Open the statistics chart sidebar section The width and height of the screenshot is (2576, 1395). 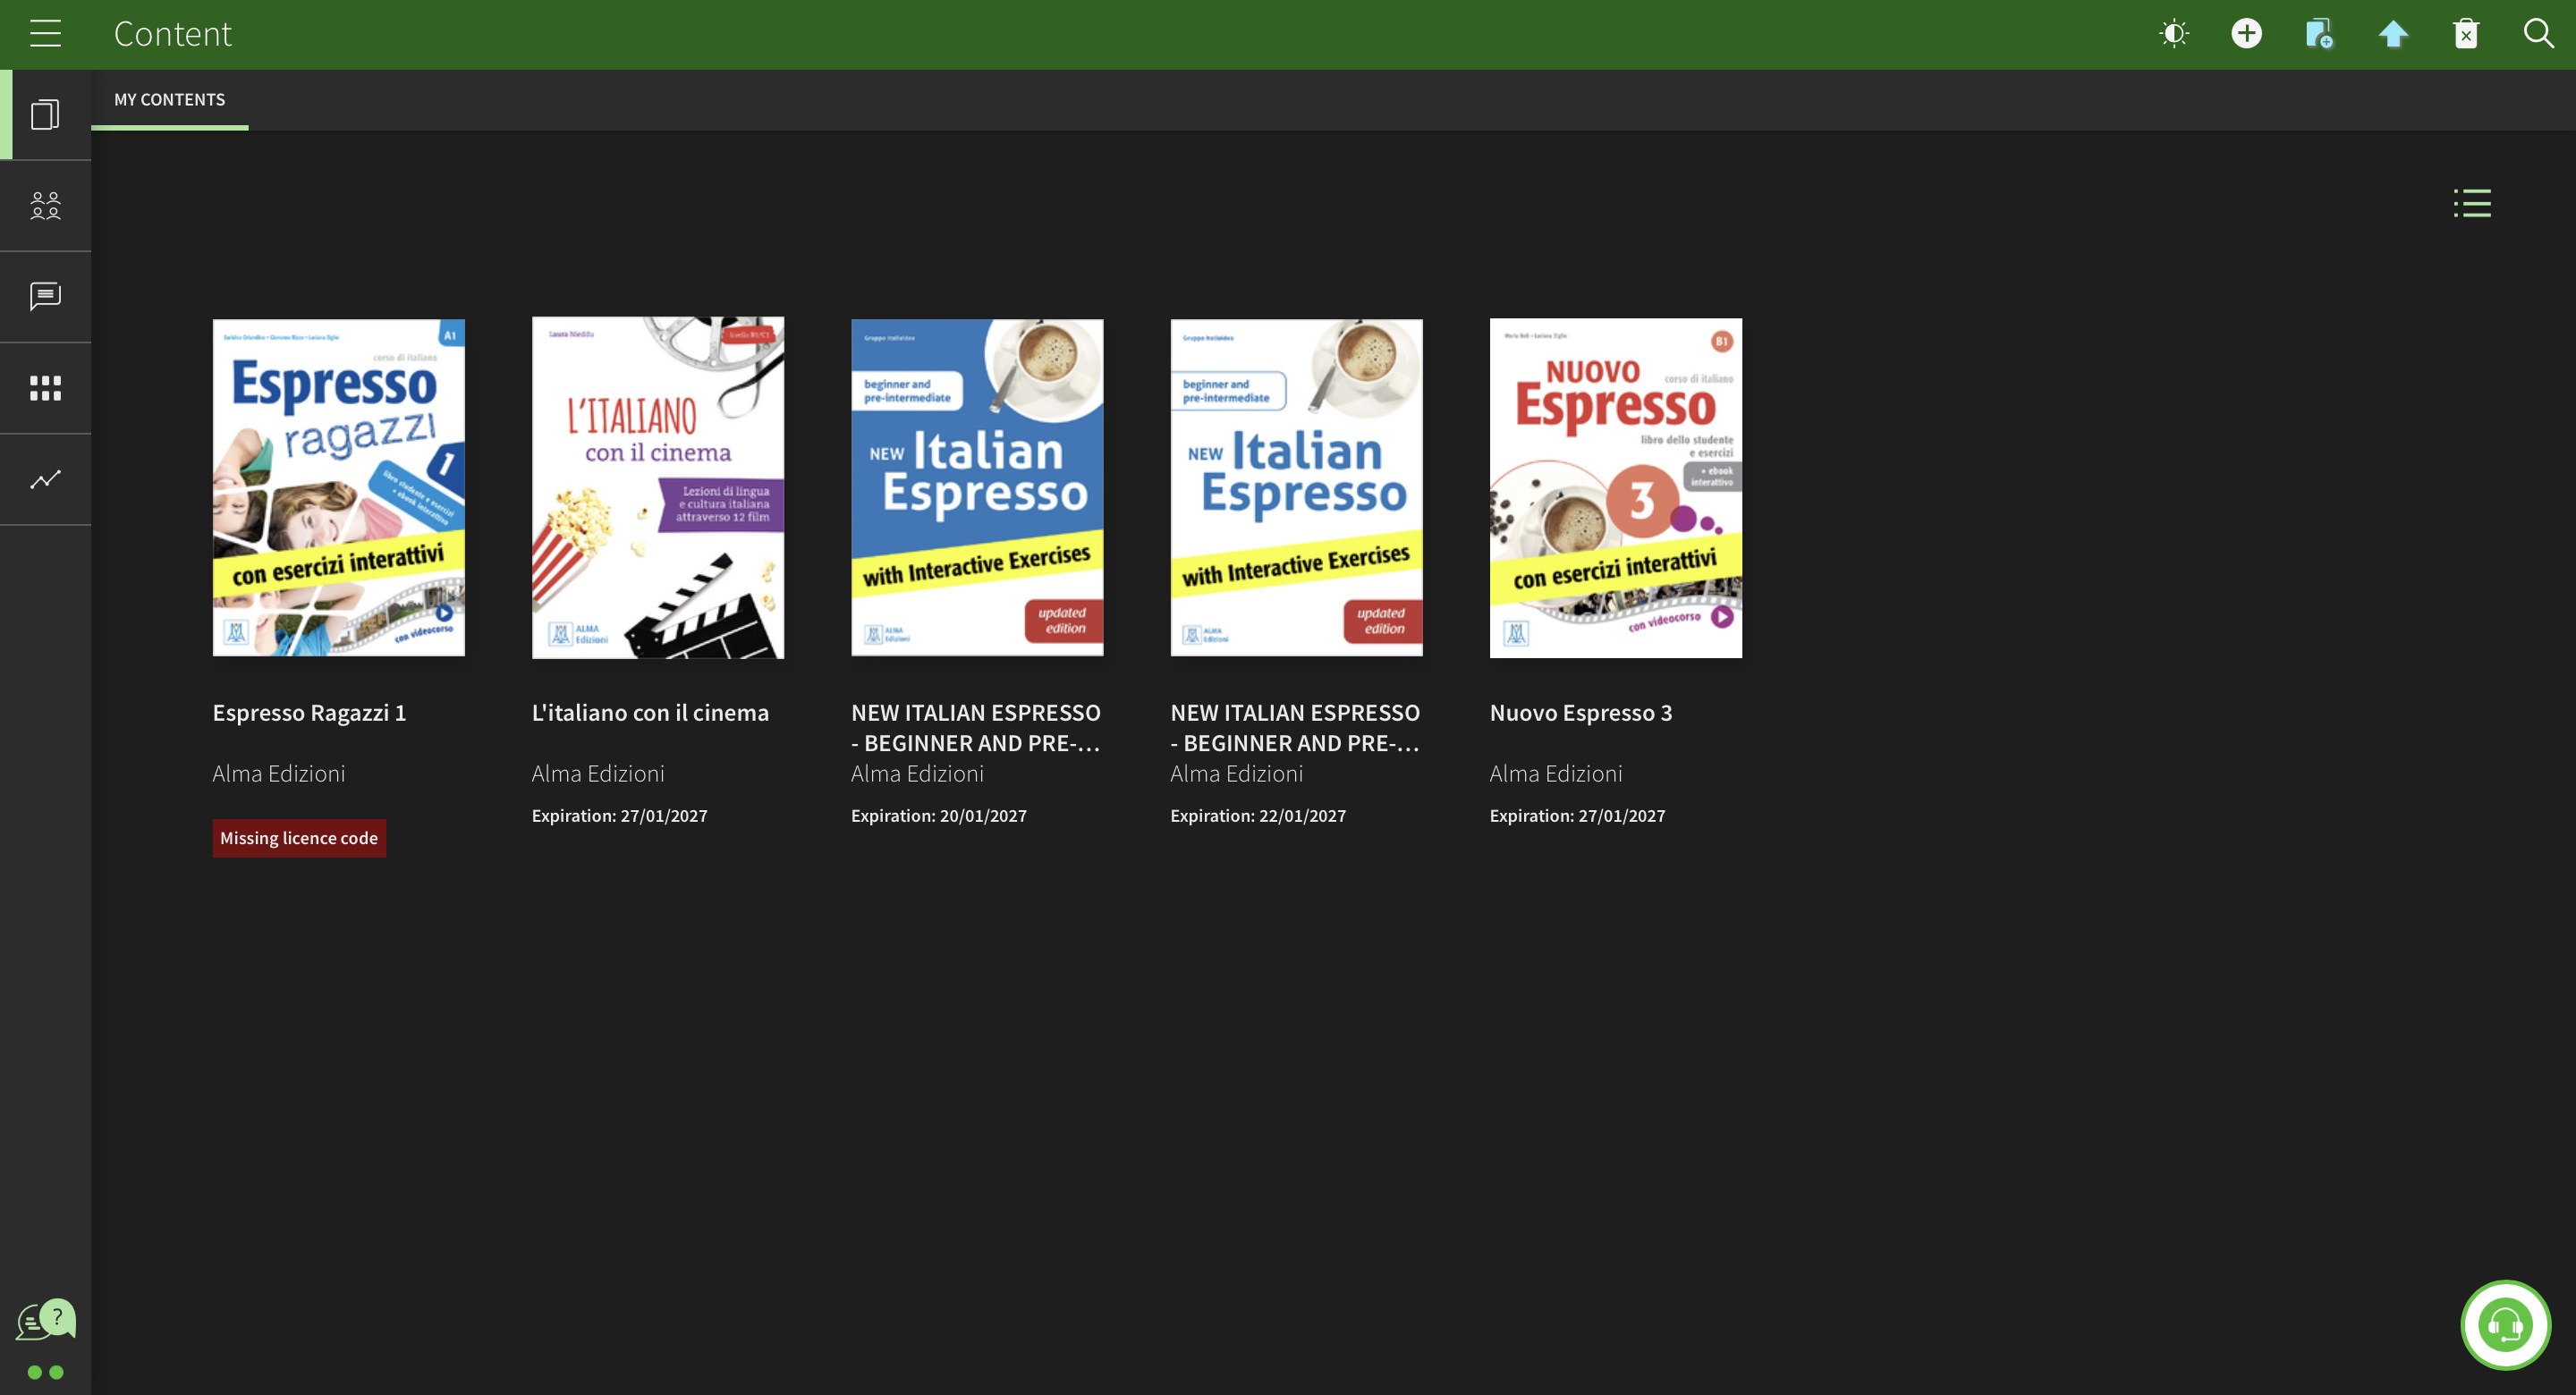[x=45, y=480]
